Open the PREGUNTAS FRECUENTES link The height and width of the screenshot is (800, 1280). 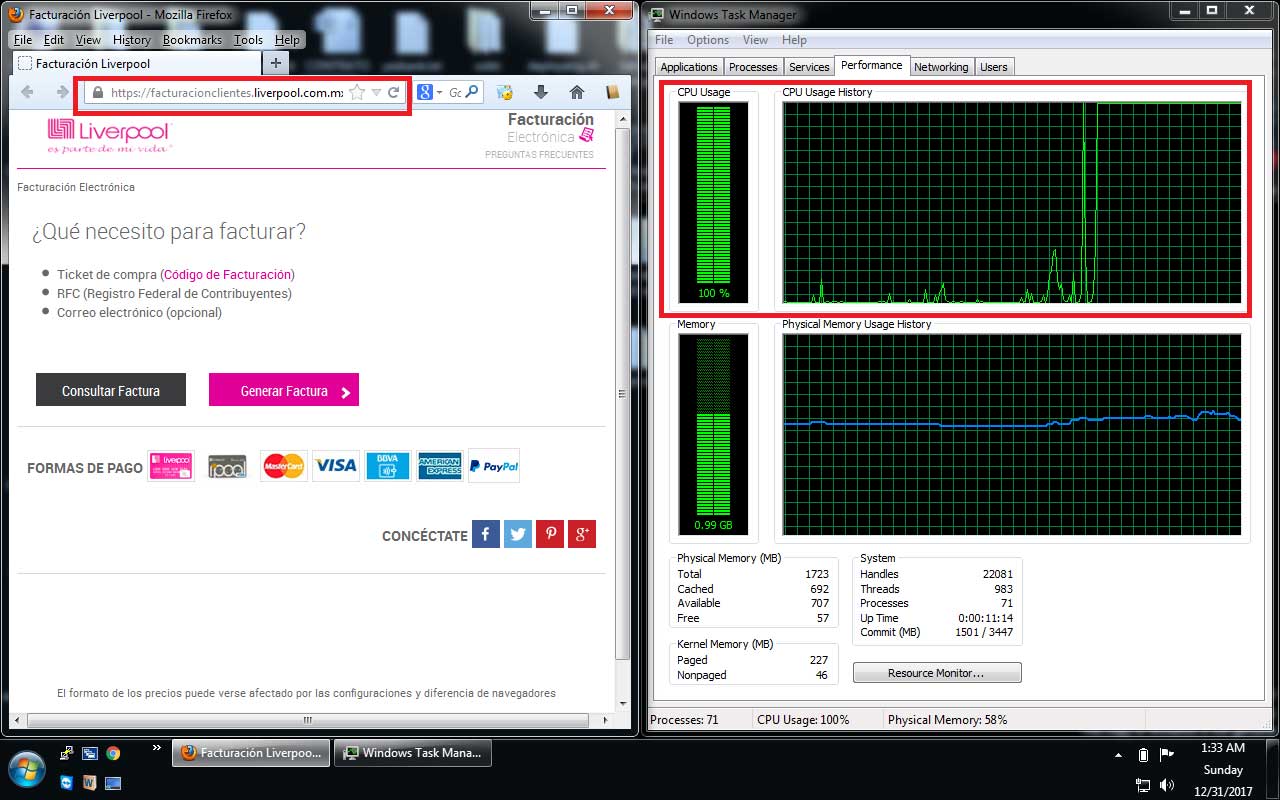(539, 155)
